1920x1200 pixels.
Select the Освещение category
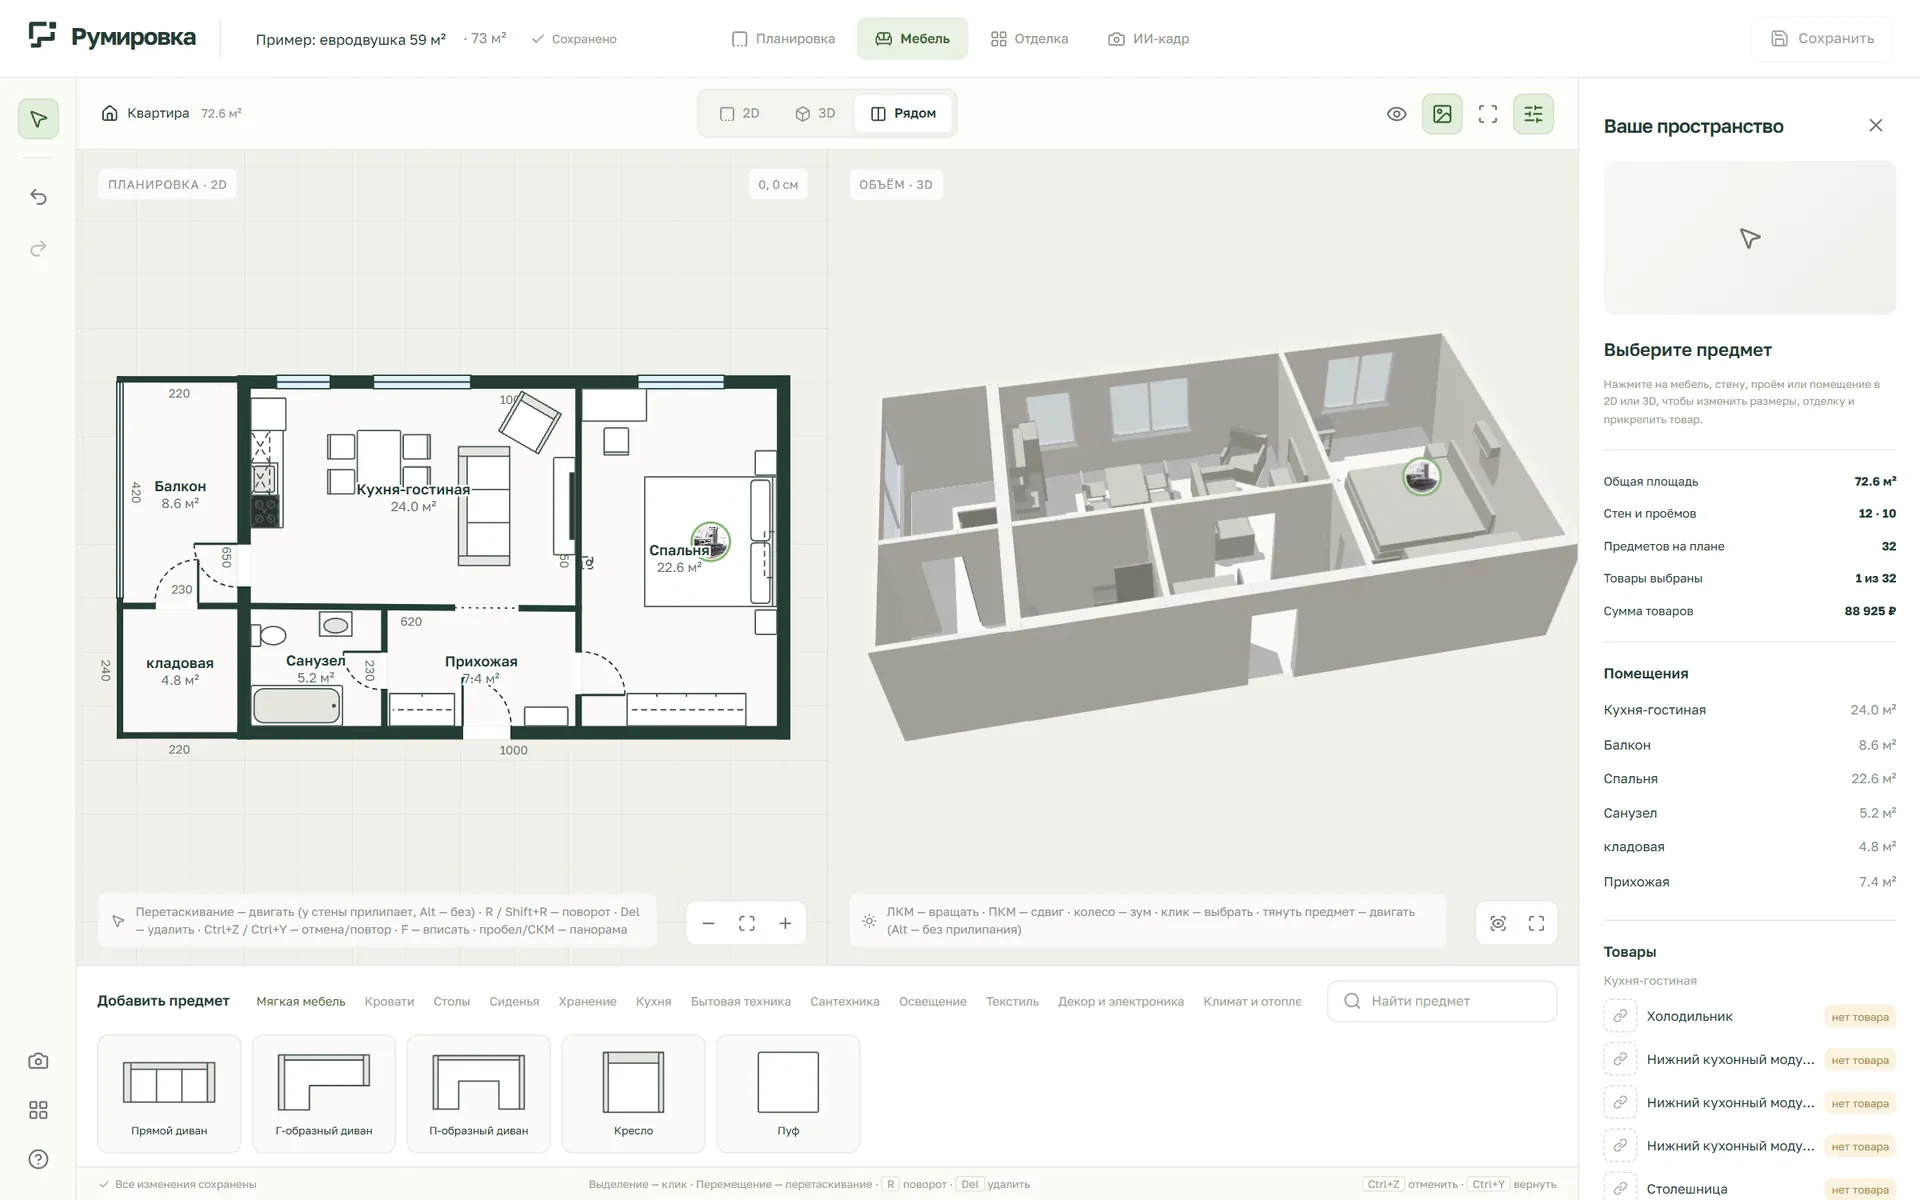click(x=933, y=1001)
